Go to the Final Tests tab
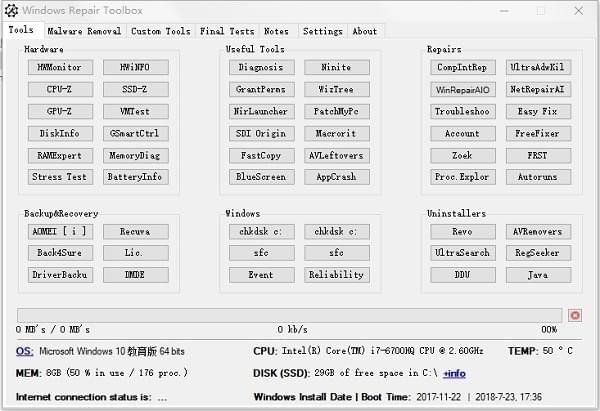 pos(226,31)
